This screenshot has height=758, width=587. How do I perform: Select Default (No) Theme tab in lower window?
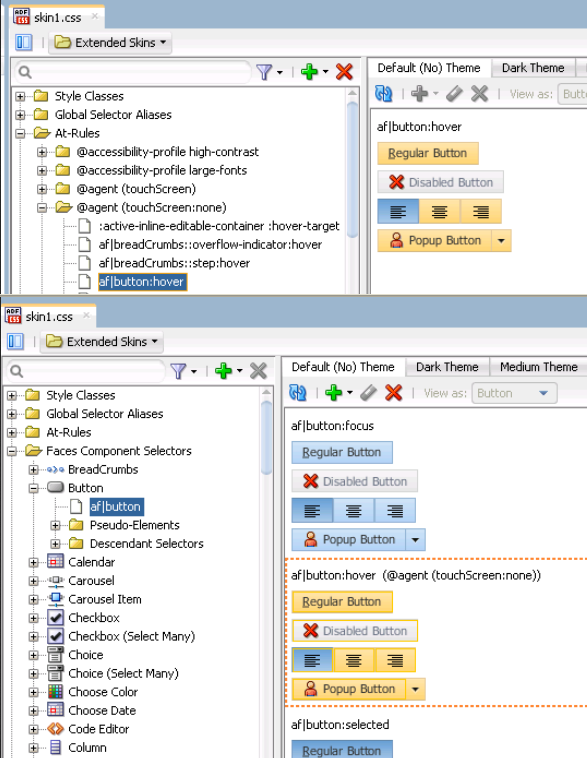[x=343, y=367]
